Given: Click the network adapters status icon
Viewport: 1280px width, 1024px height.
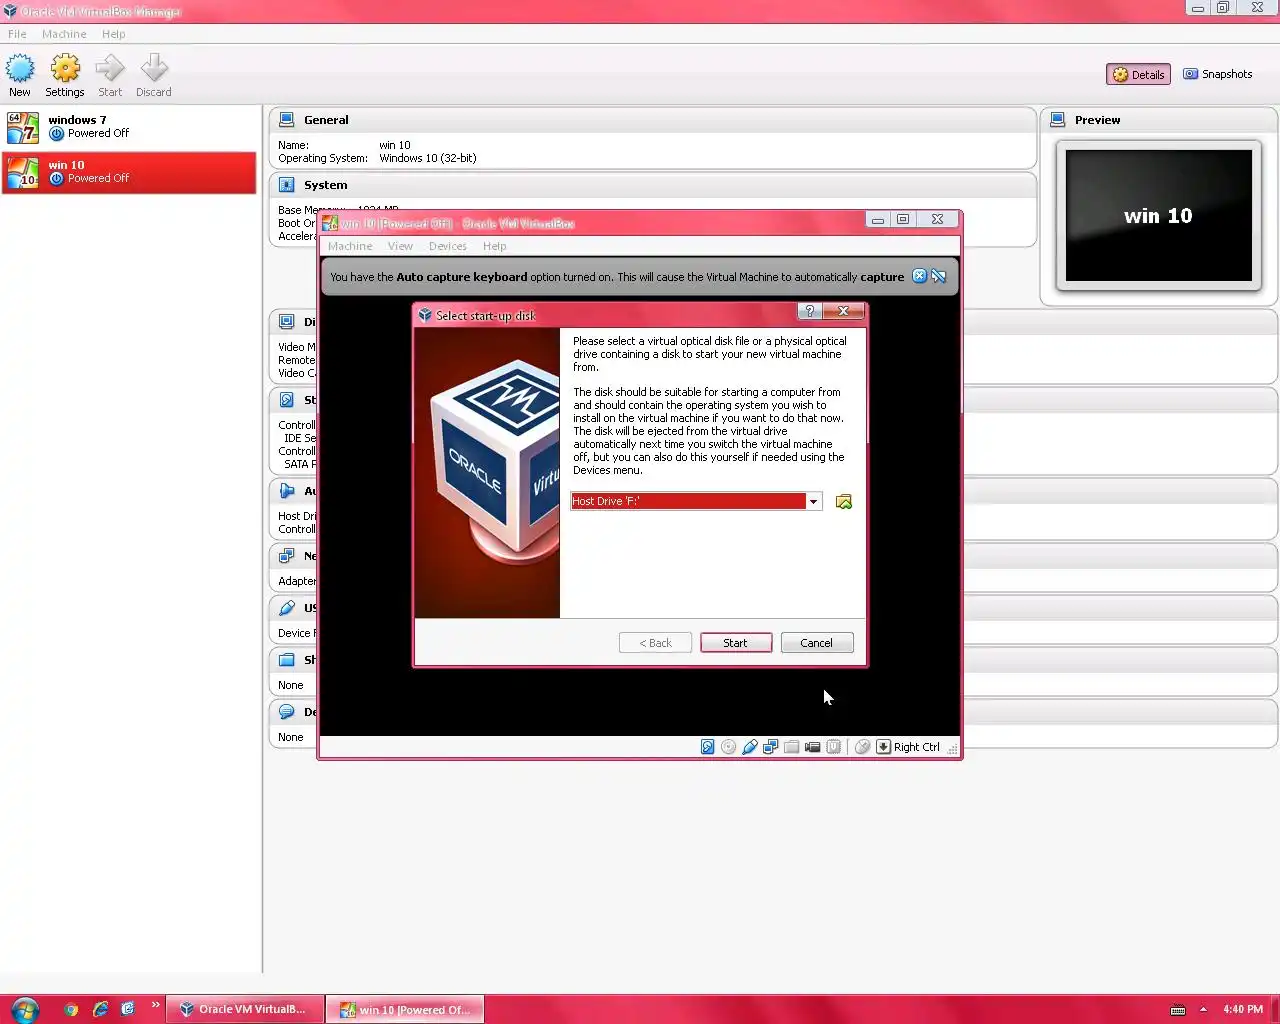Looking at the screenshot, I should pos(771,747).
